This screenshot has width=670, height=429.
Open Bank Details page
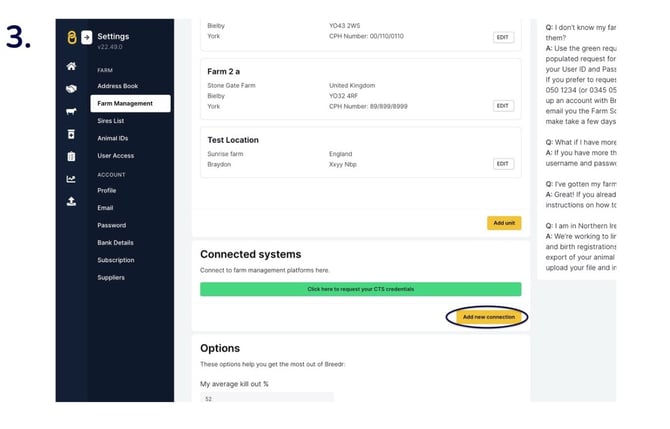(x=115, y=243)
